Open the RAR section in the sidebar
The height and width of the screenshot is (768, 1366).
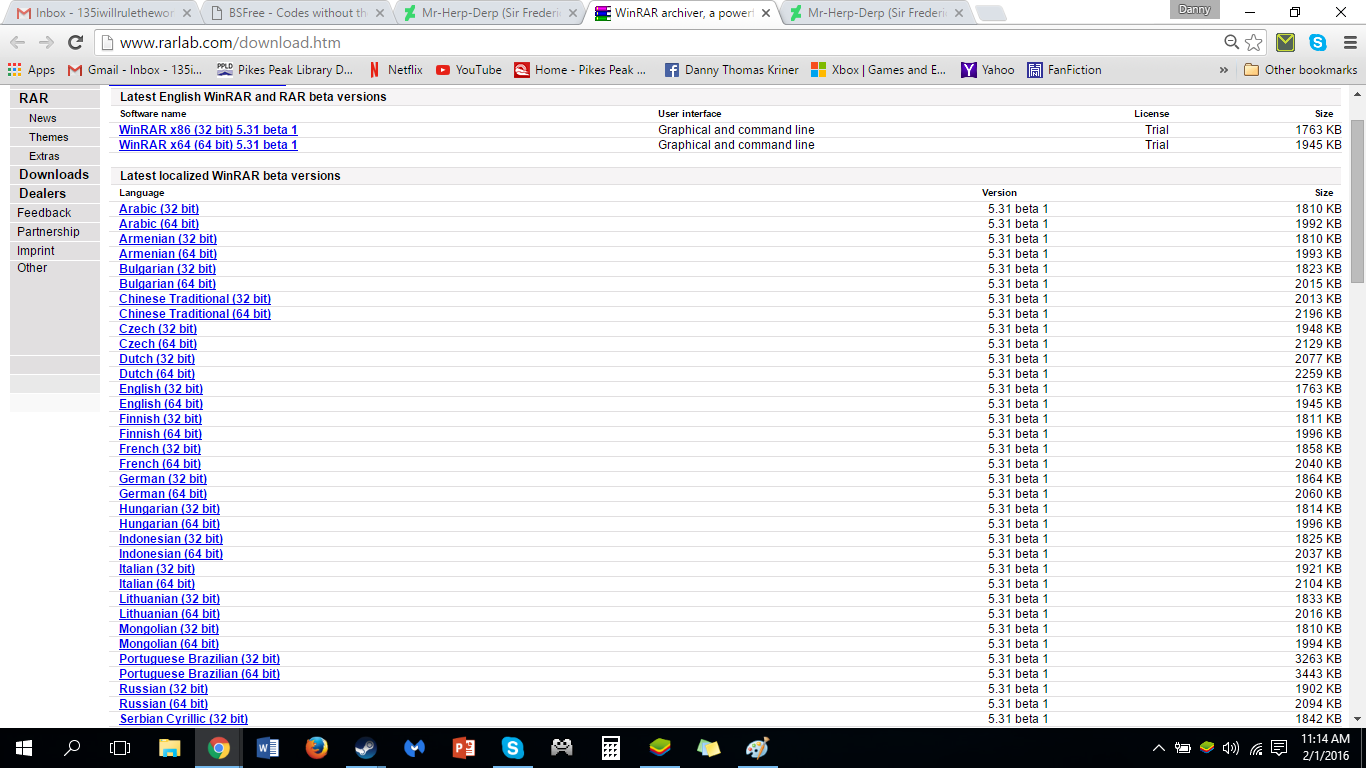33,98
